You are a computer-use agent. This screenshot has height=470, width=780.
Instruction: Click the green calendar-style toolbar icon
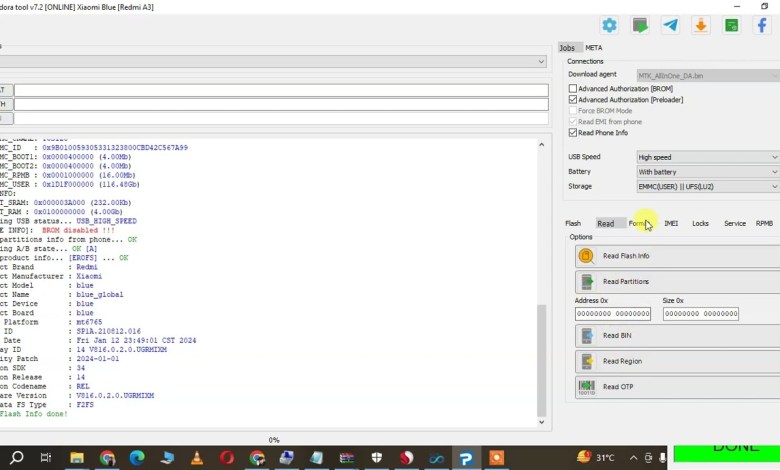tap(732, 25)
